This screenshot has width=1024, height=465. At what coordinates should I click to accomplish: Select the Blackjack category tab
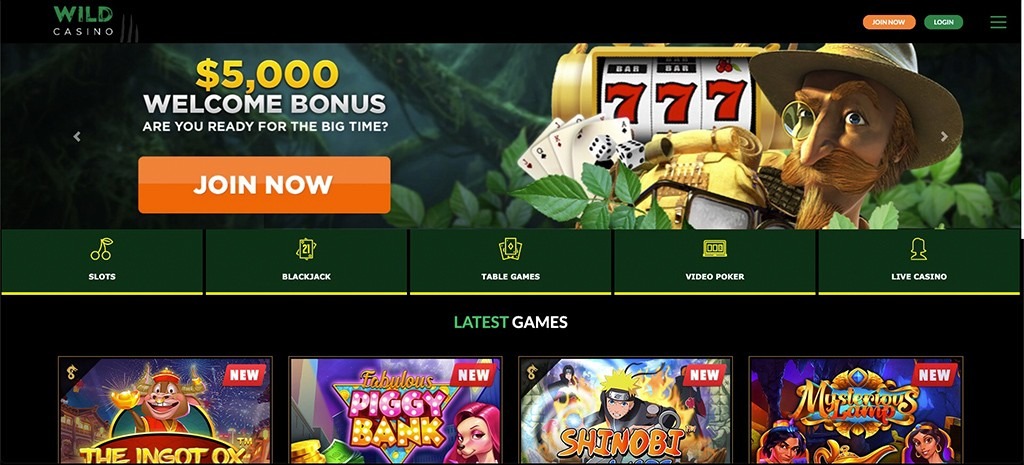[x=306, y=262]
